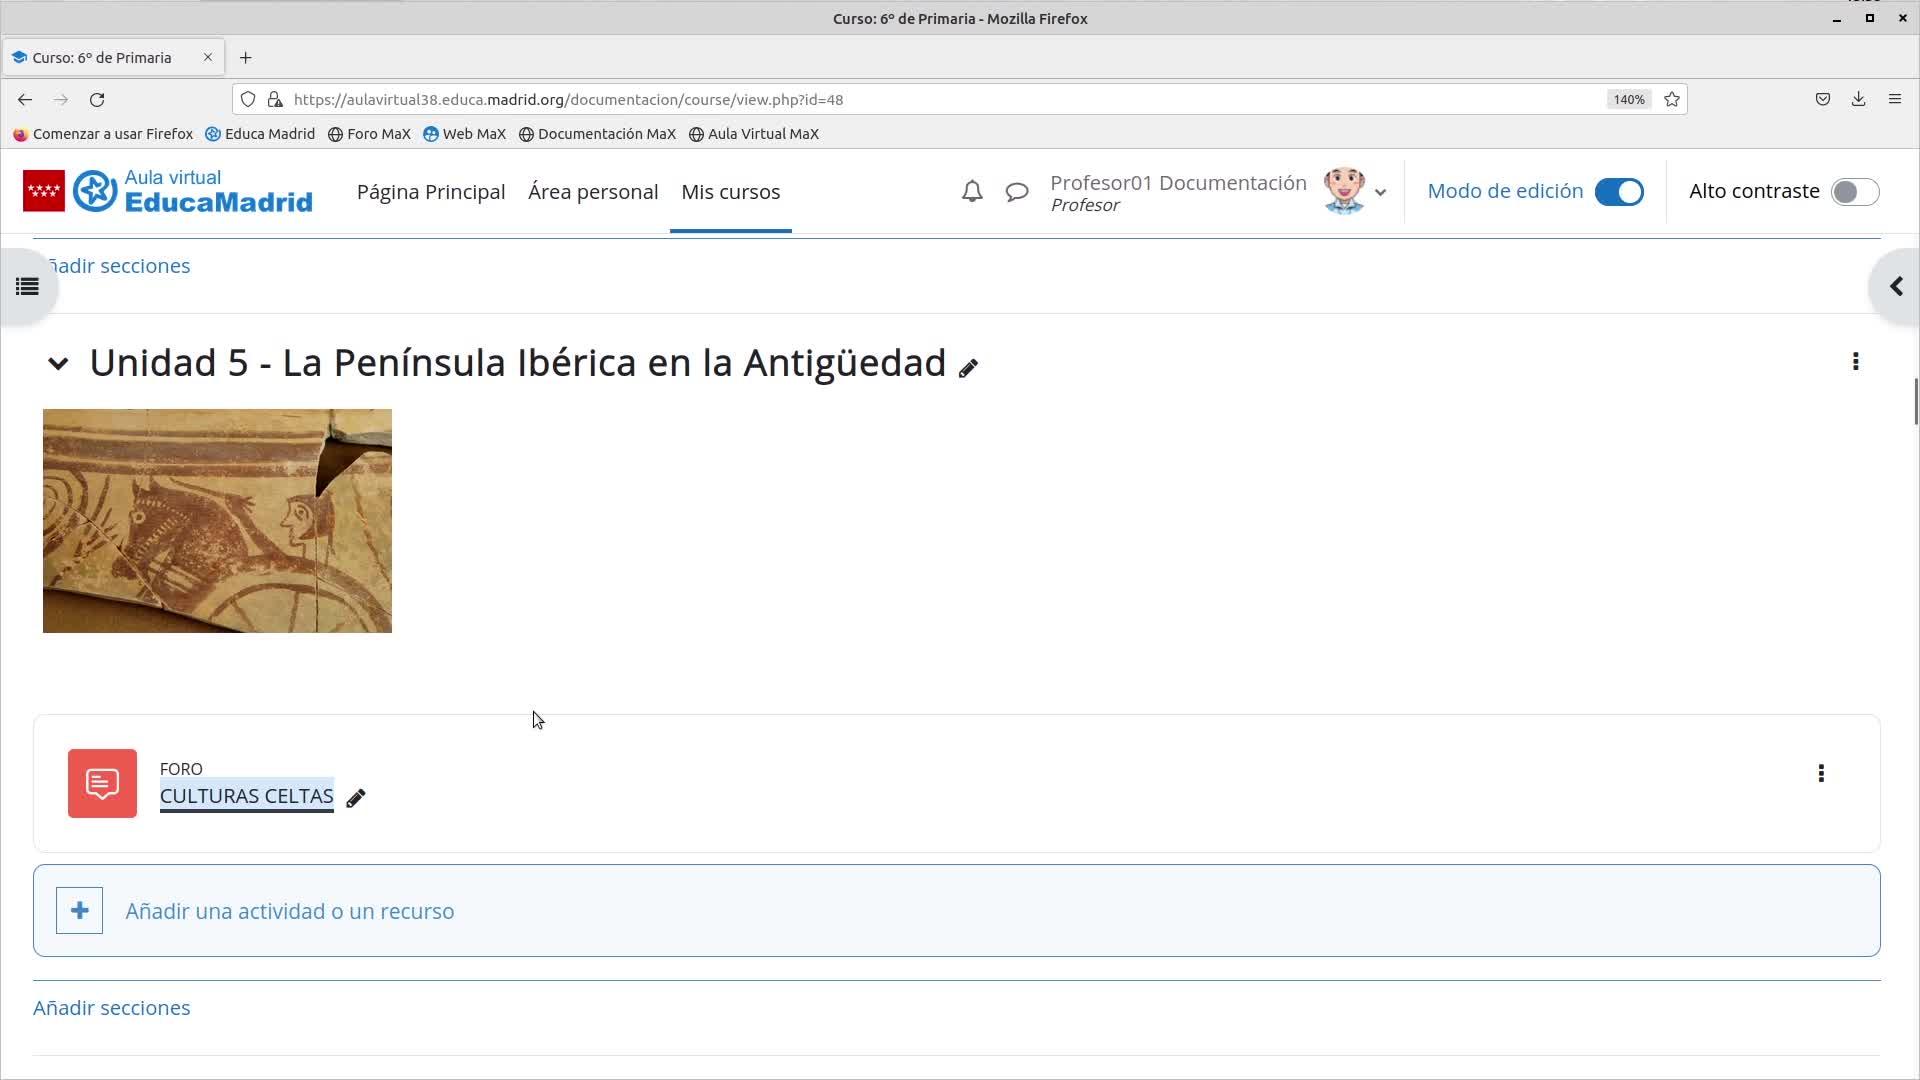Collapse Unidad 5 section chevron
Image resolution: width=1920 pixels, height=1080 pixels.
pyautogui.click(x=58, y=364)
